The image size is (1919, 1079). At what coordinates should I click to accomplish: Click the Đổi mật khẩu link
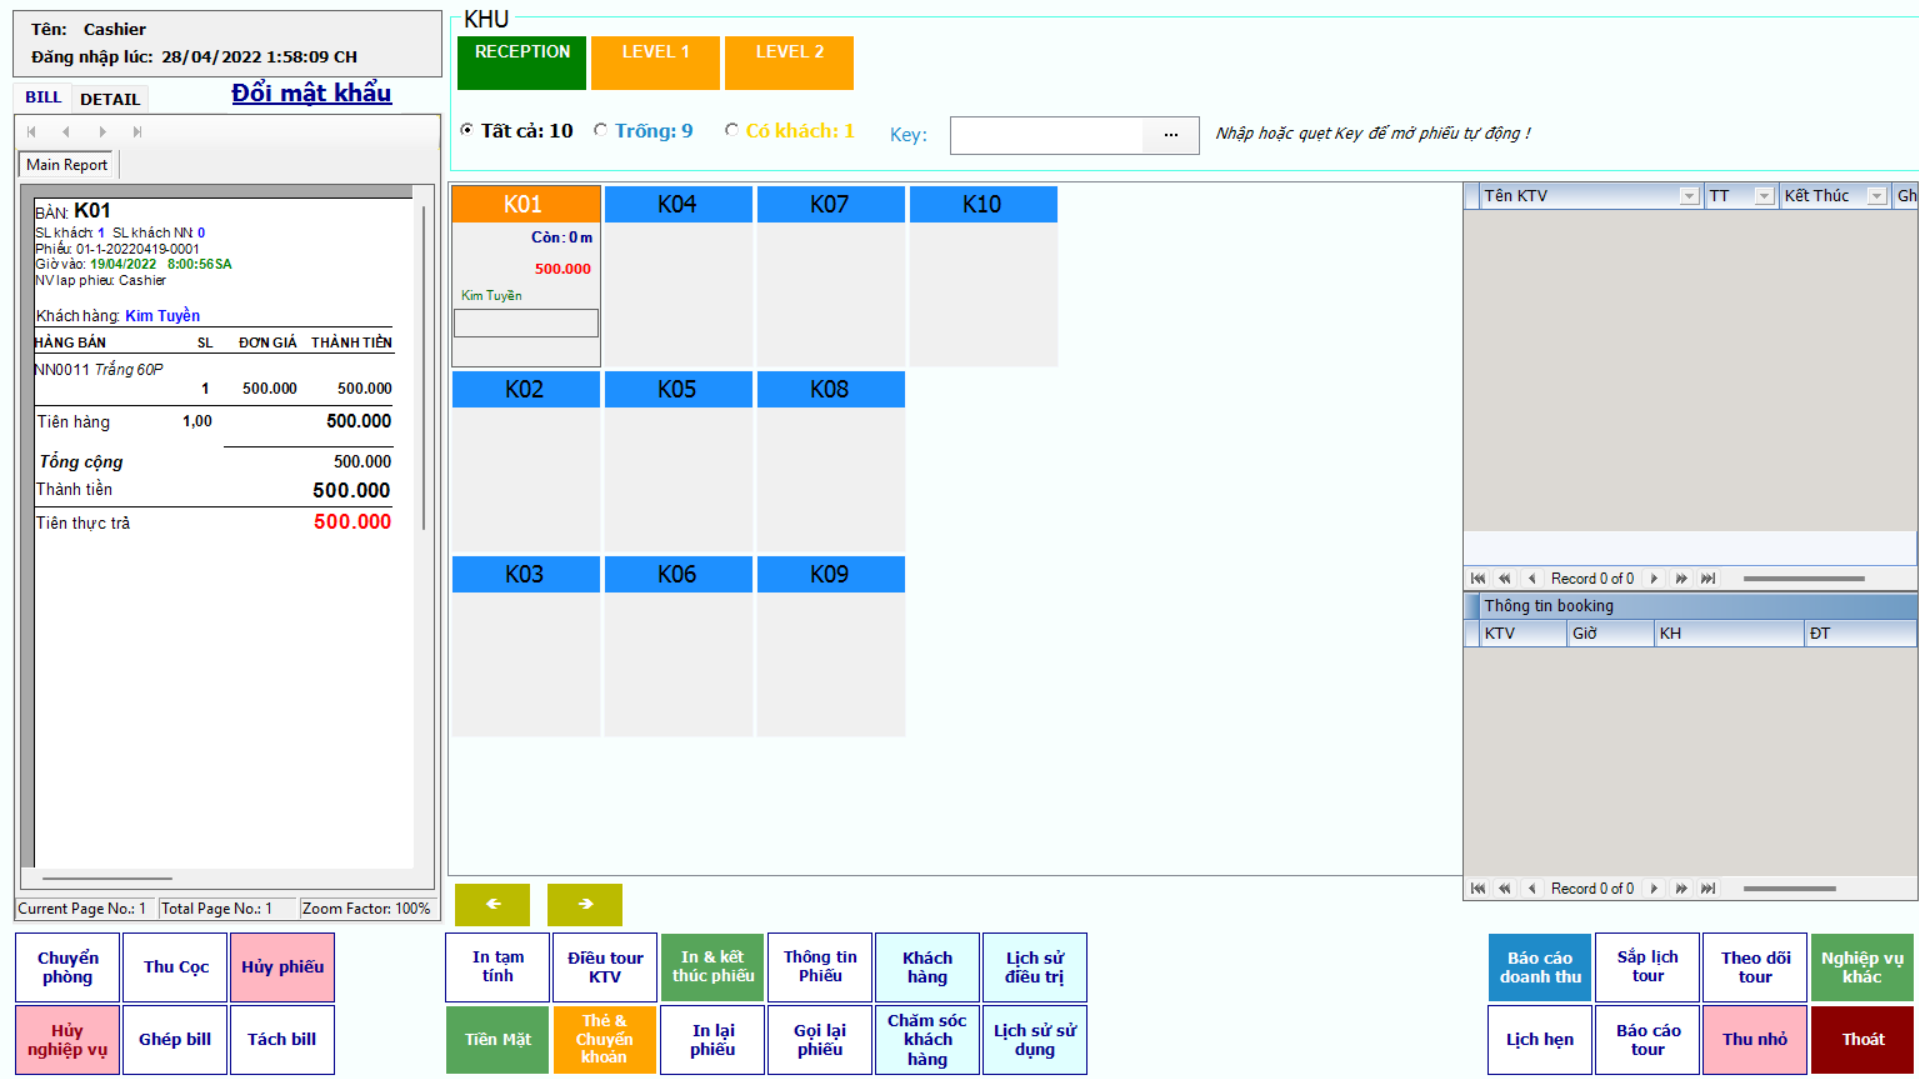pos(311,93)
